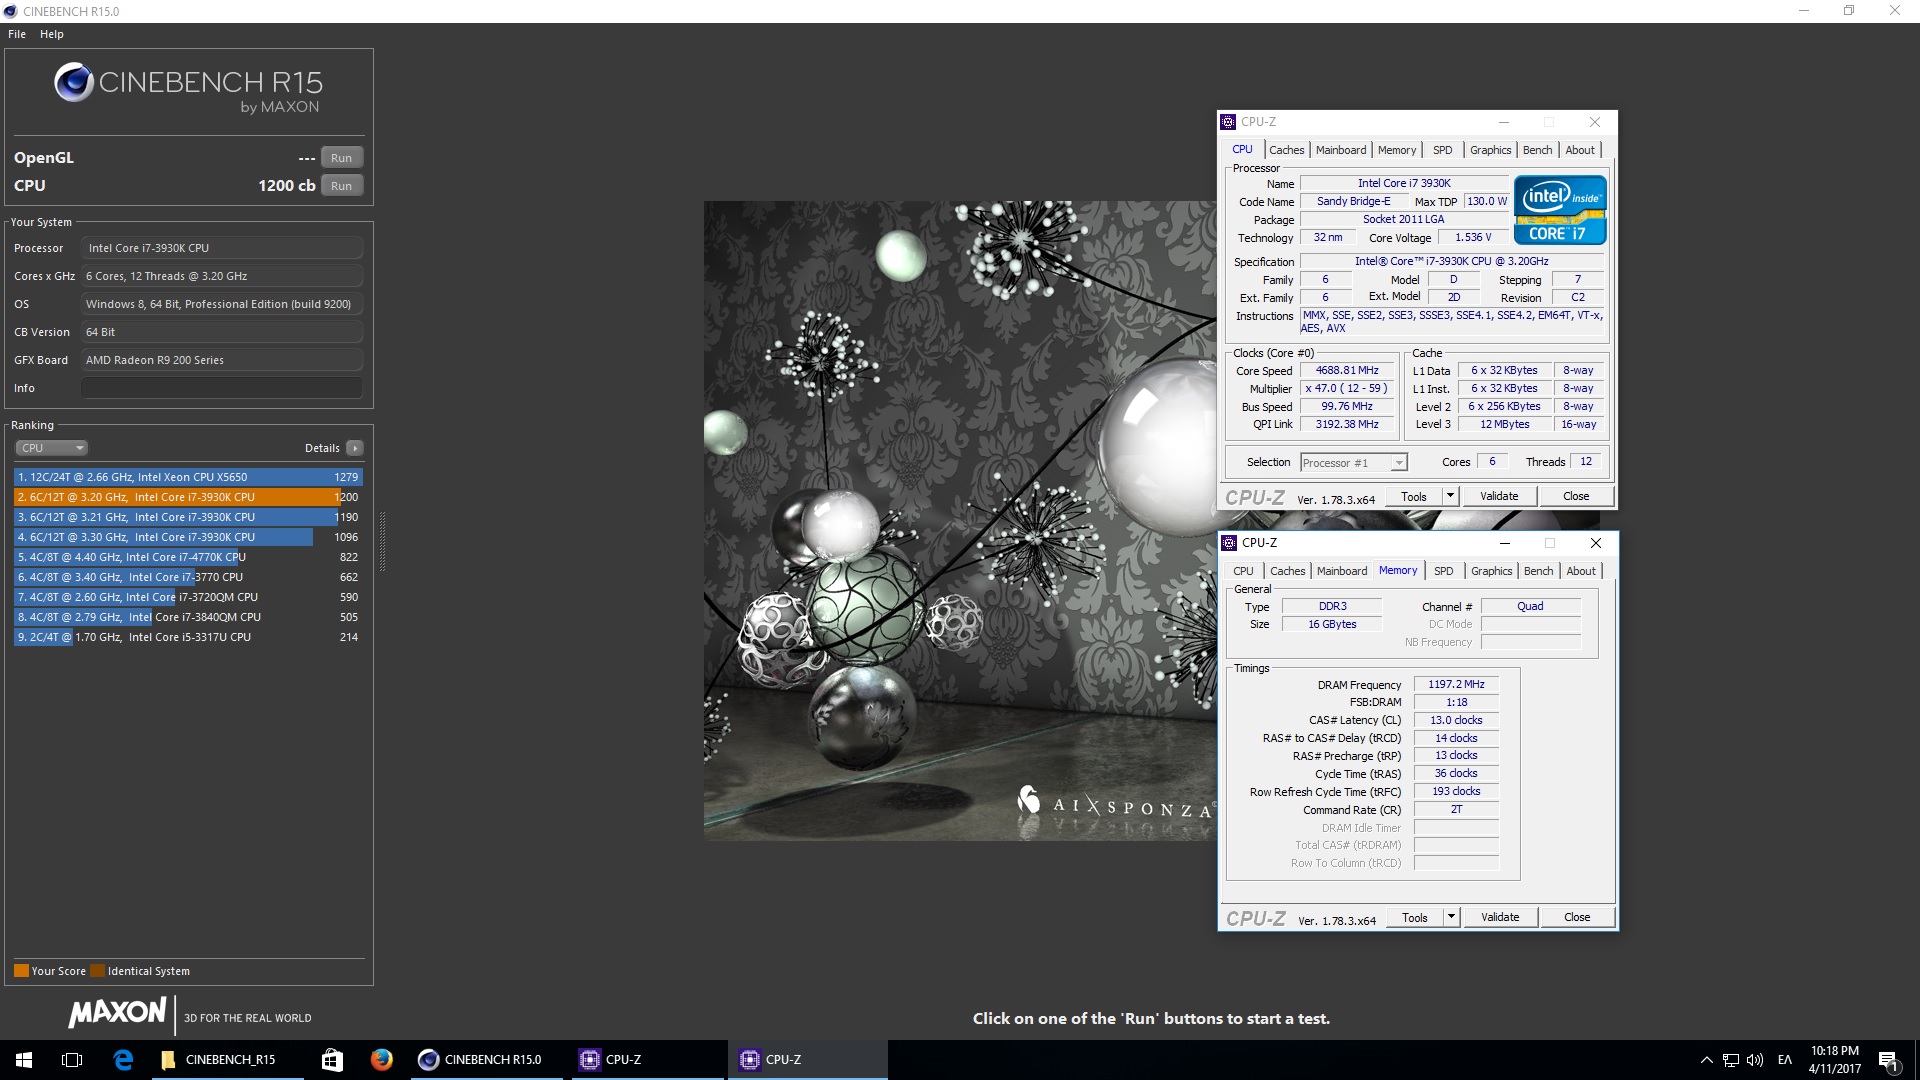
Task: Expand Tools dropdown arrow in upper CPU-Z window
Action: (1451, 497)
